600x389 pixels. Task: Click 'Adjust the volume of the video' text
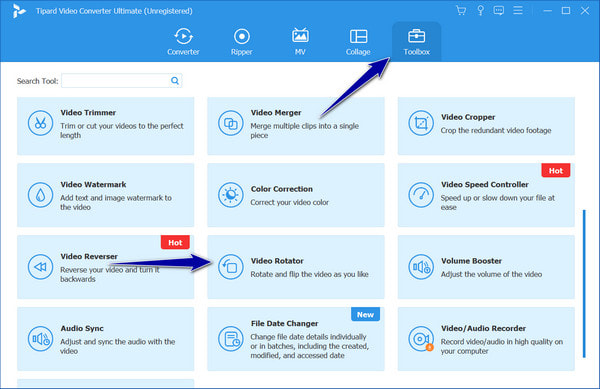491,274
